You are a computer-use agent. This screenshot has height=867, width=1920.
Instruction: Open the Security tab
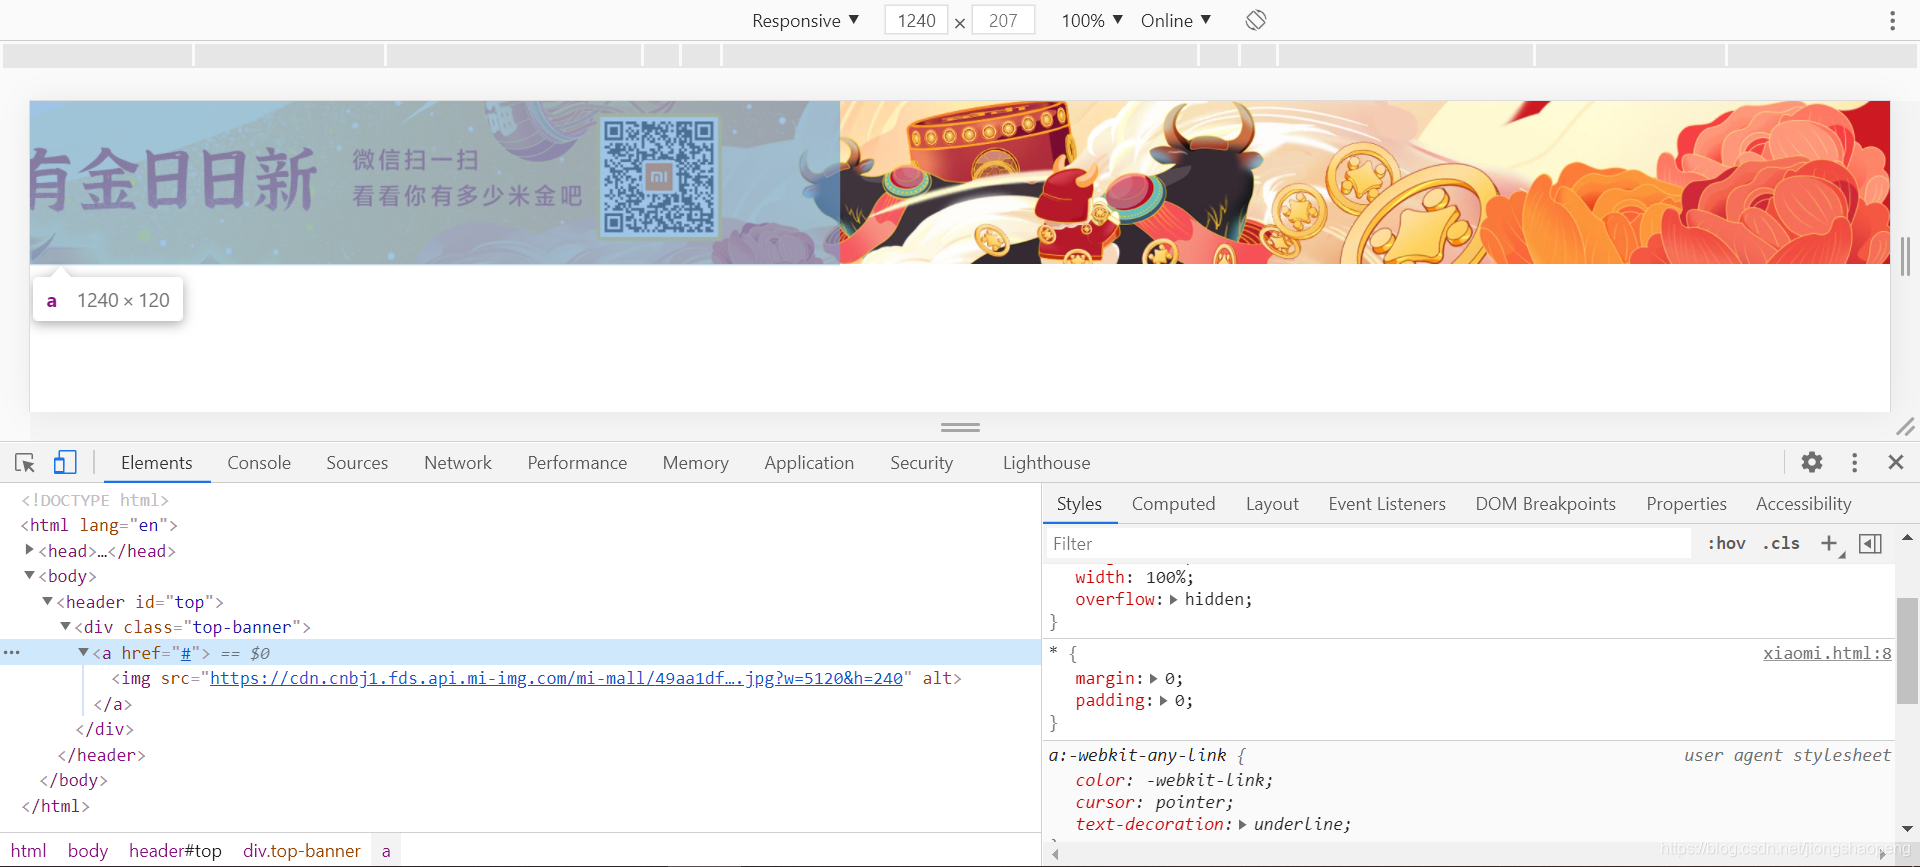pos(921,463)
